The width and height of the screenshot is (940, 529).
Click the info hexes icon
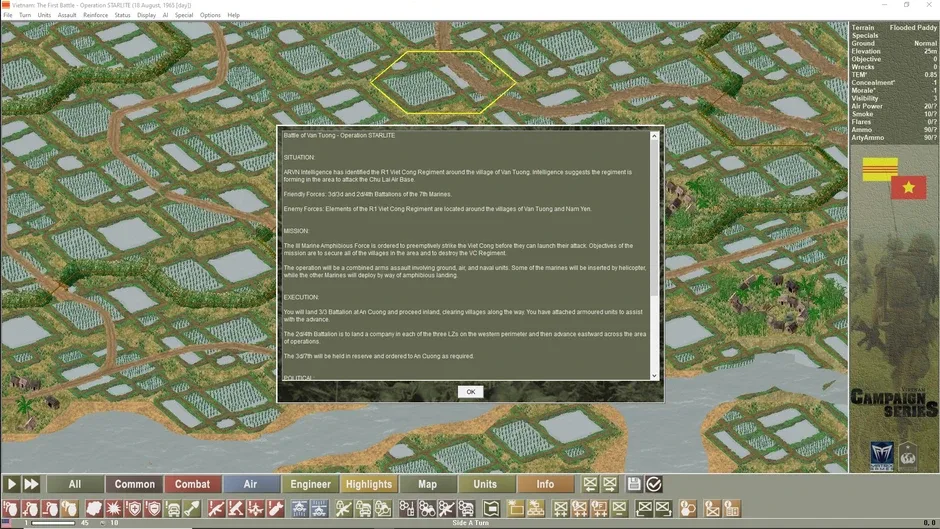point(688,509)
